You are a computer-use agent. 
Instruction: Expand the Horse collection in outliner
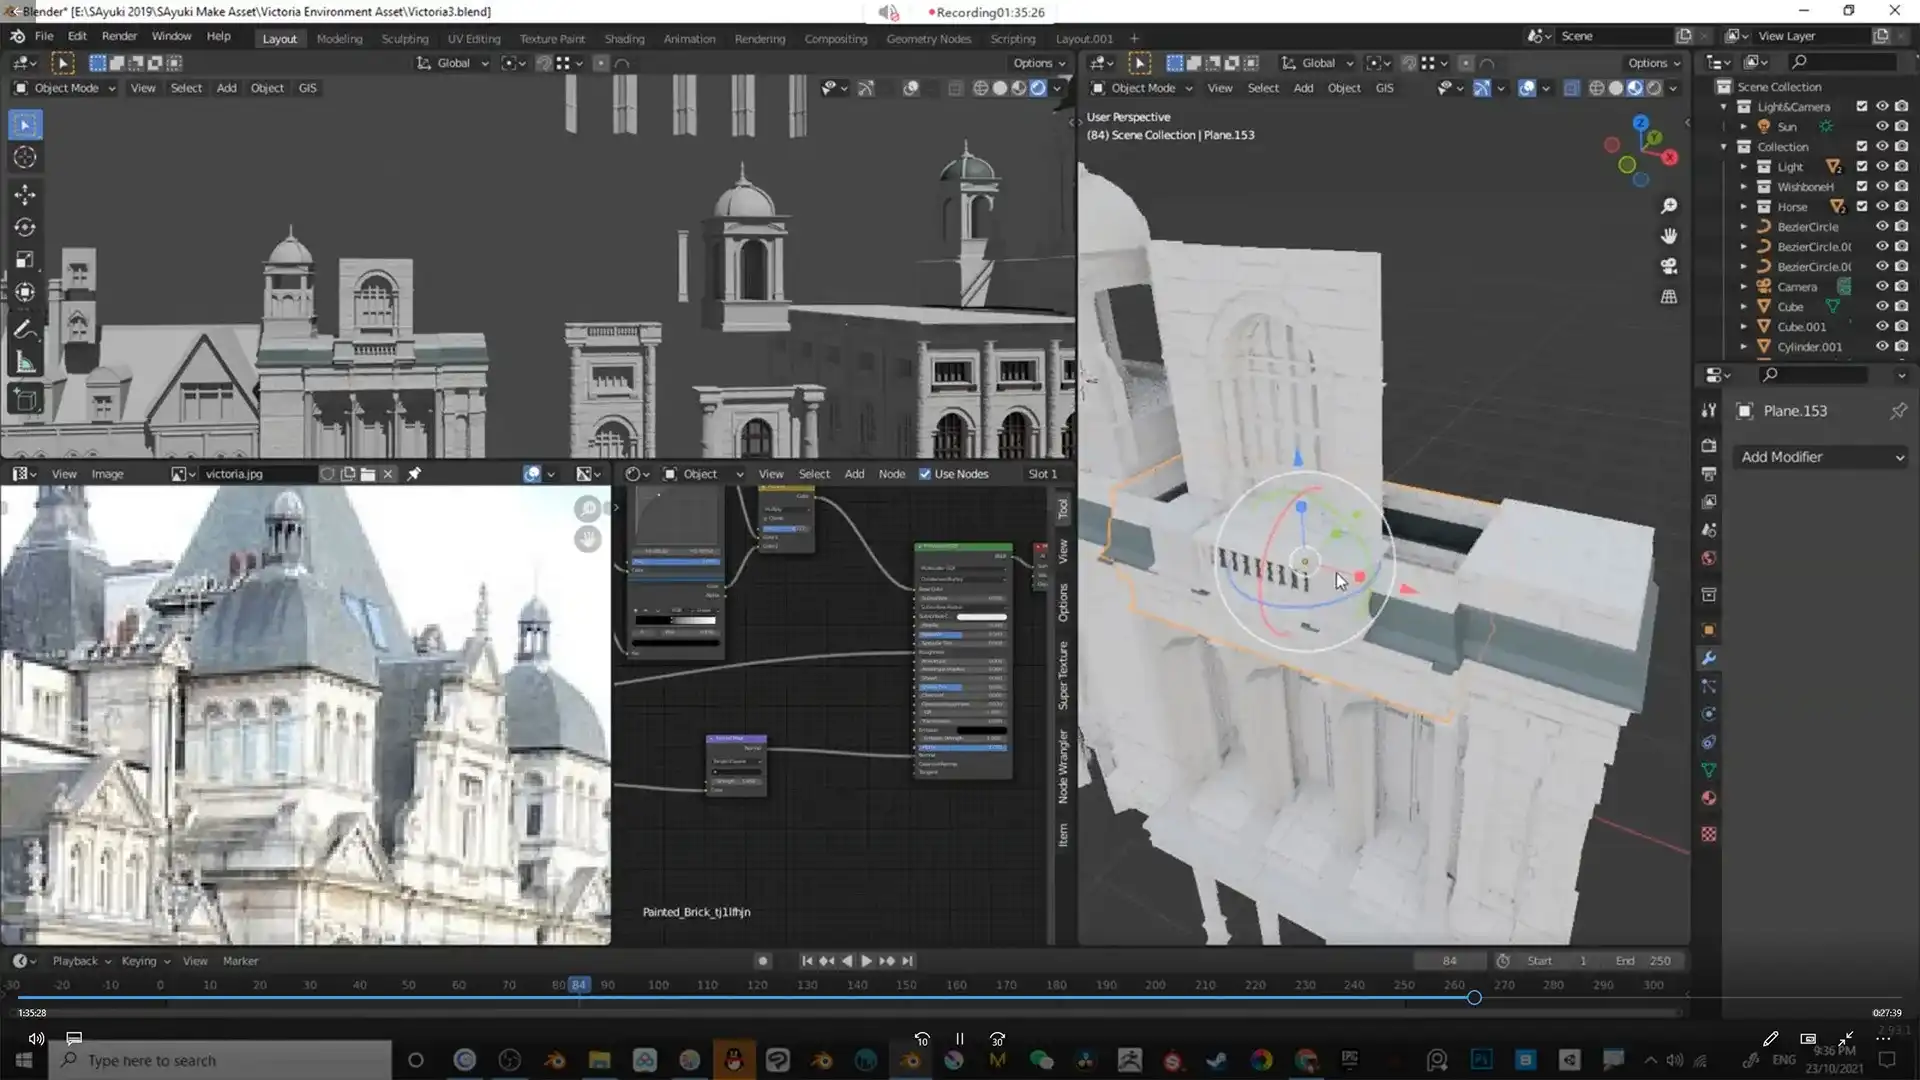tap(1743, 207)
